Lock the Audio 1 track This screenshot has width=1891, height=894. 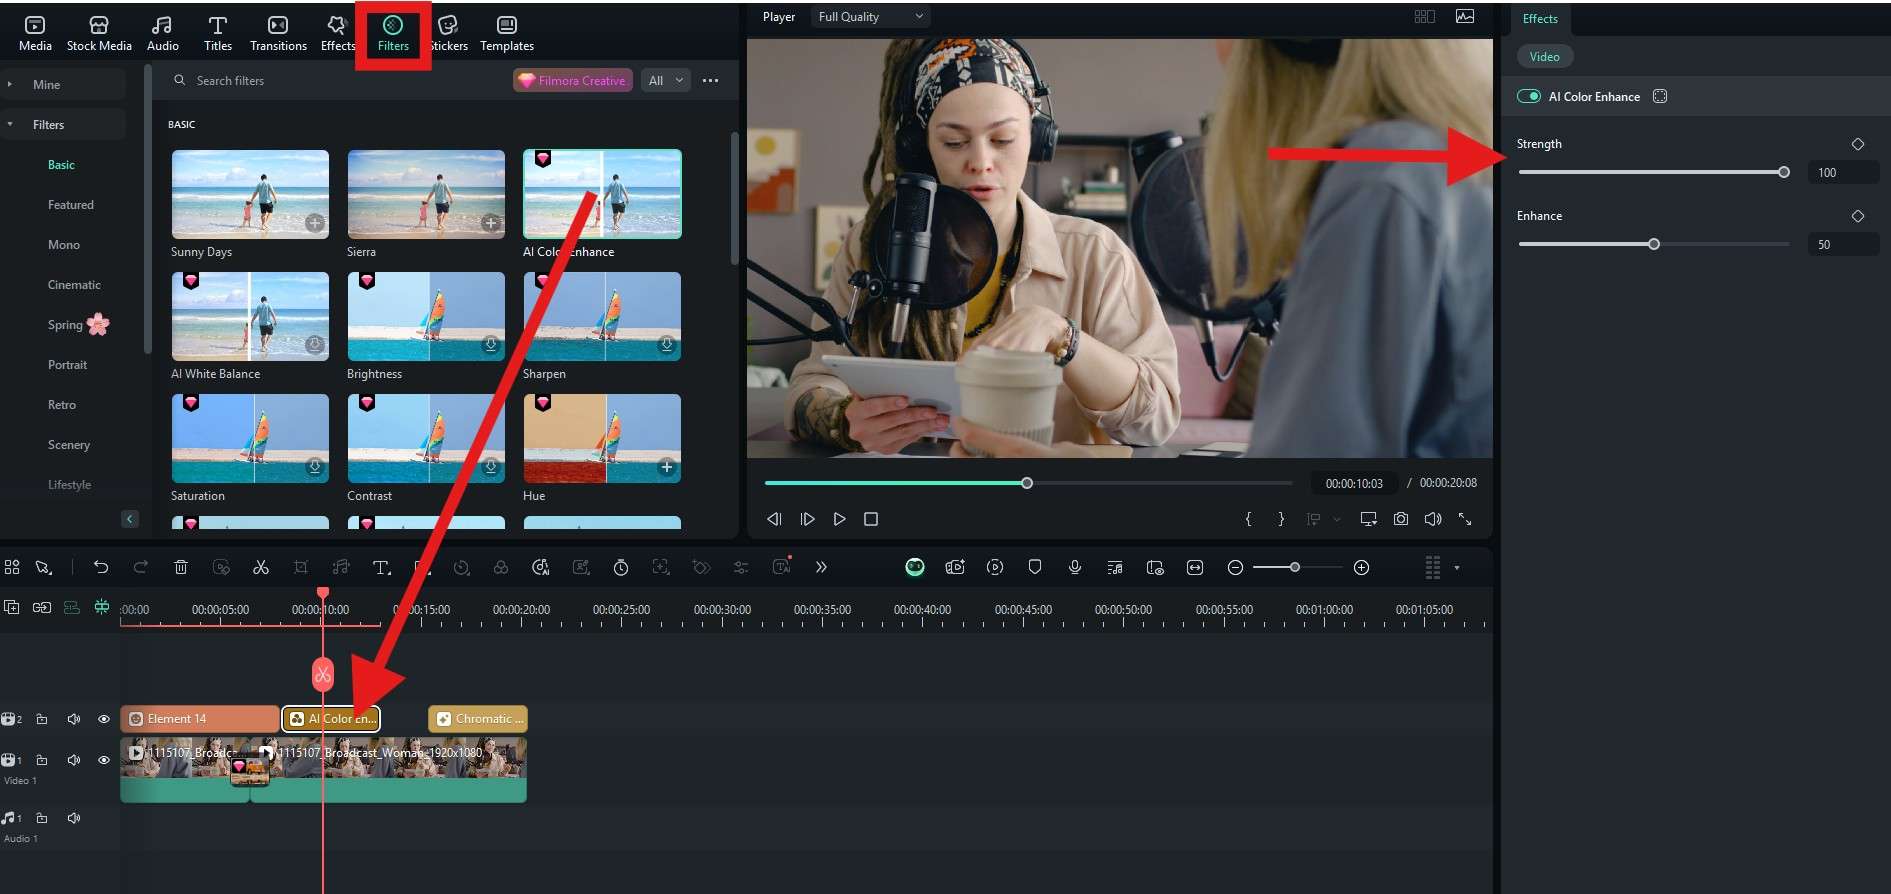[42, 818]
